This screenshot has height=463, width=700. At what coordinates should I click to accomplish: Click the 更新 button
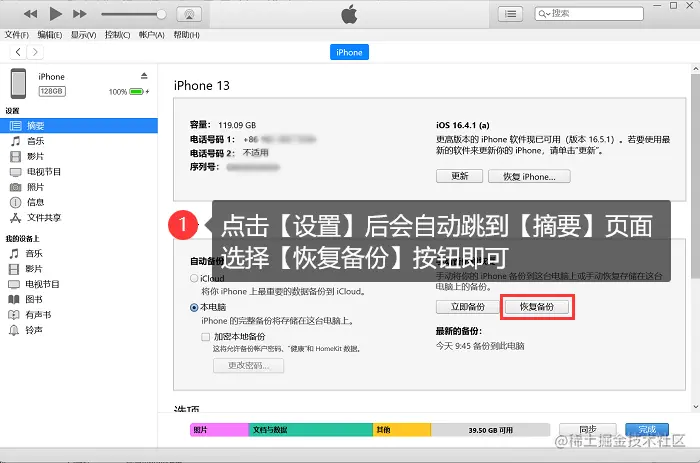pyautogui.click(x=459, y=176)
